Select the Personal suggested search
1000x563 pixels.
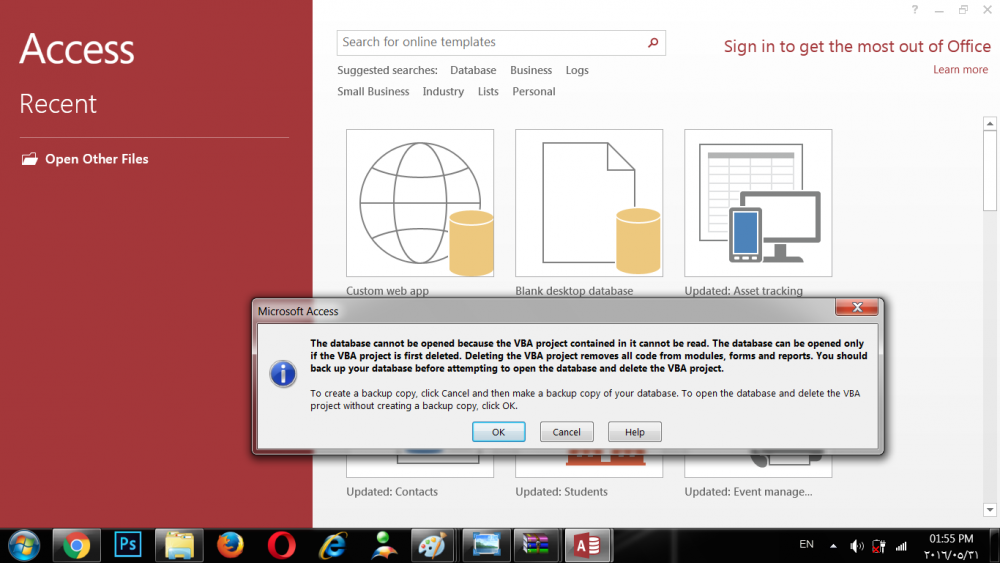click(533, 91)
